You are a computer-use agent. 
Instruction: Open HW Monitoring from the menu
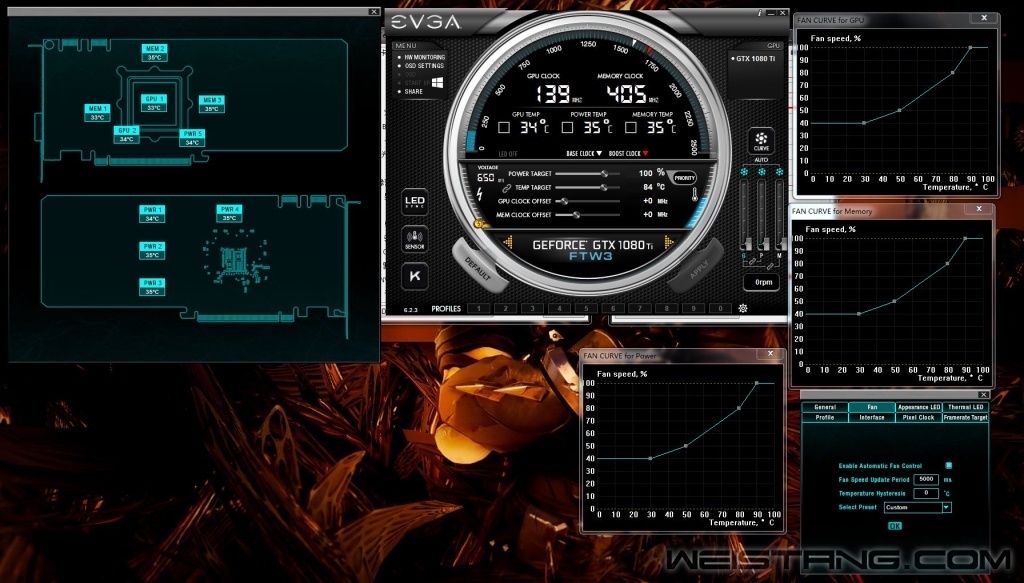pos(423,57)
